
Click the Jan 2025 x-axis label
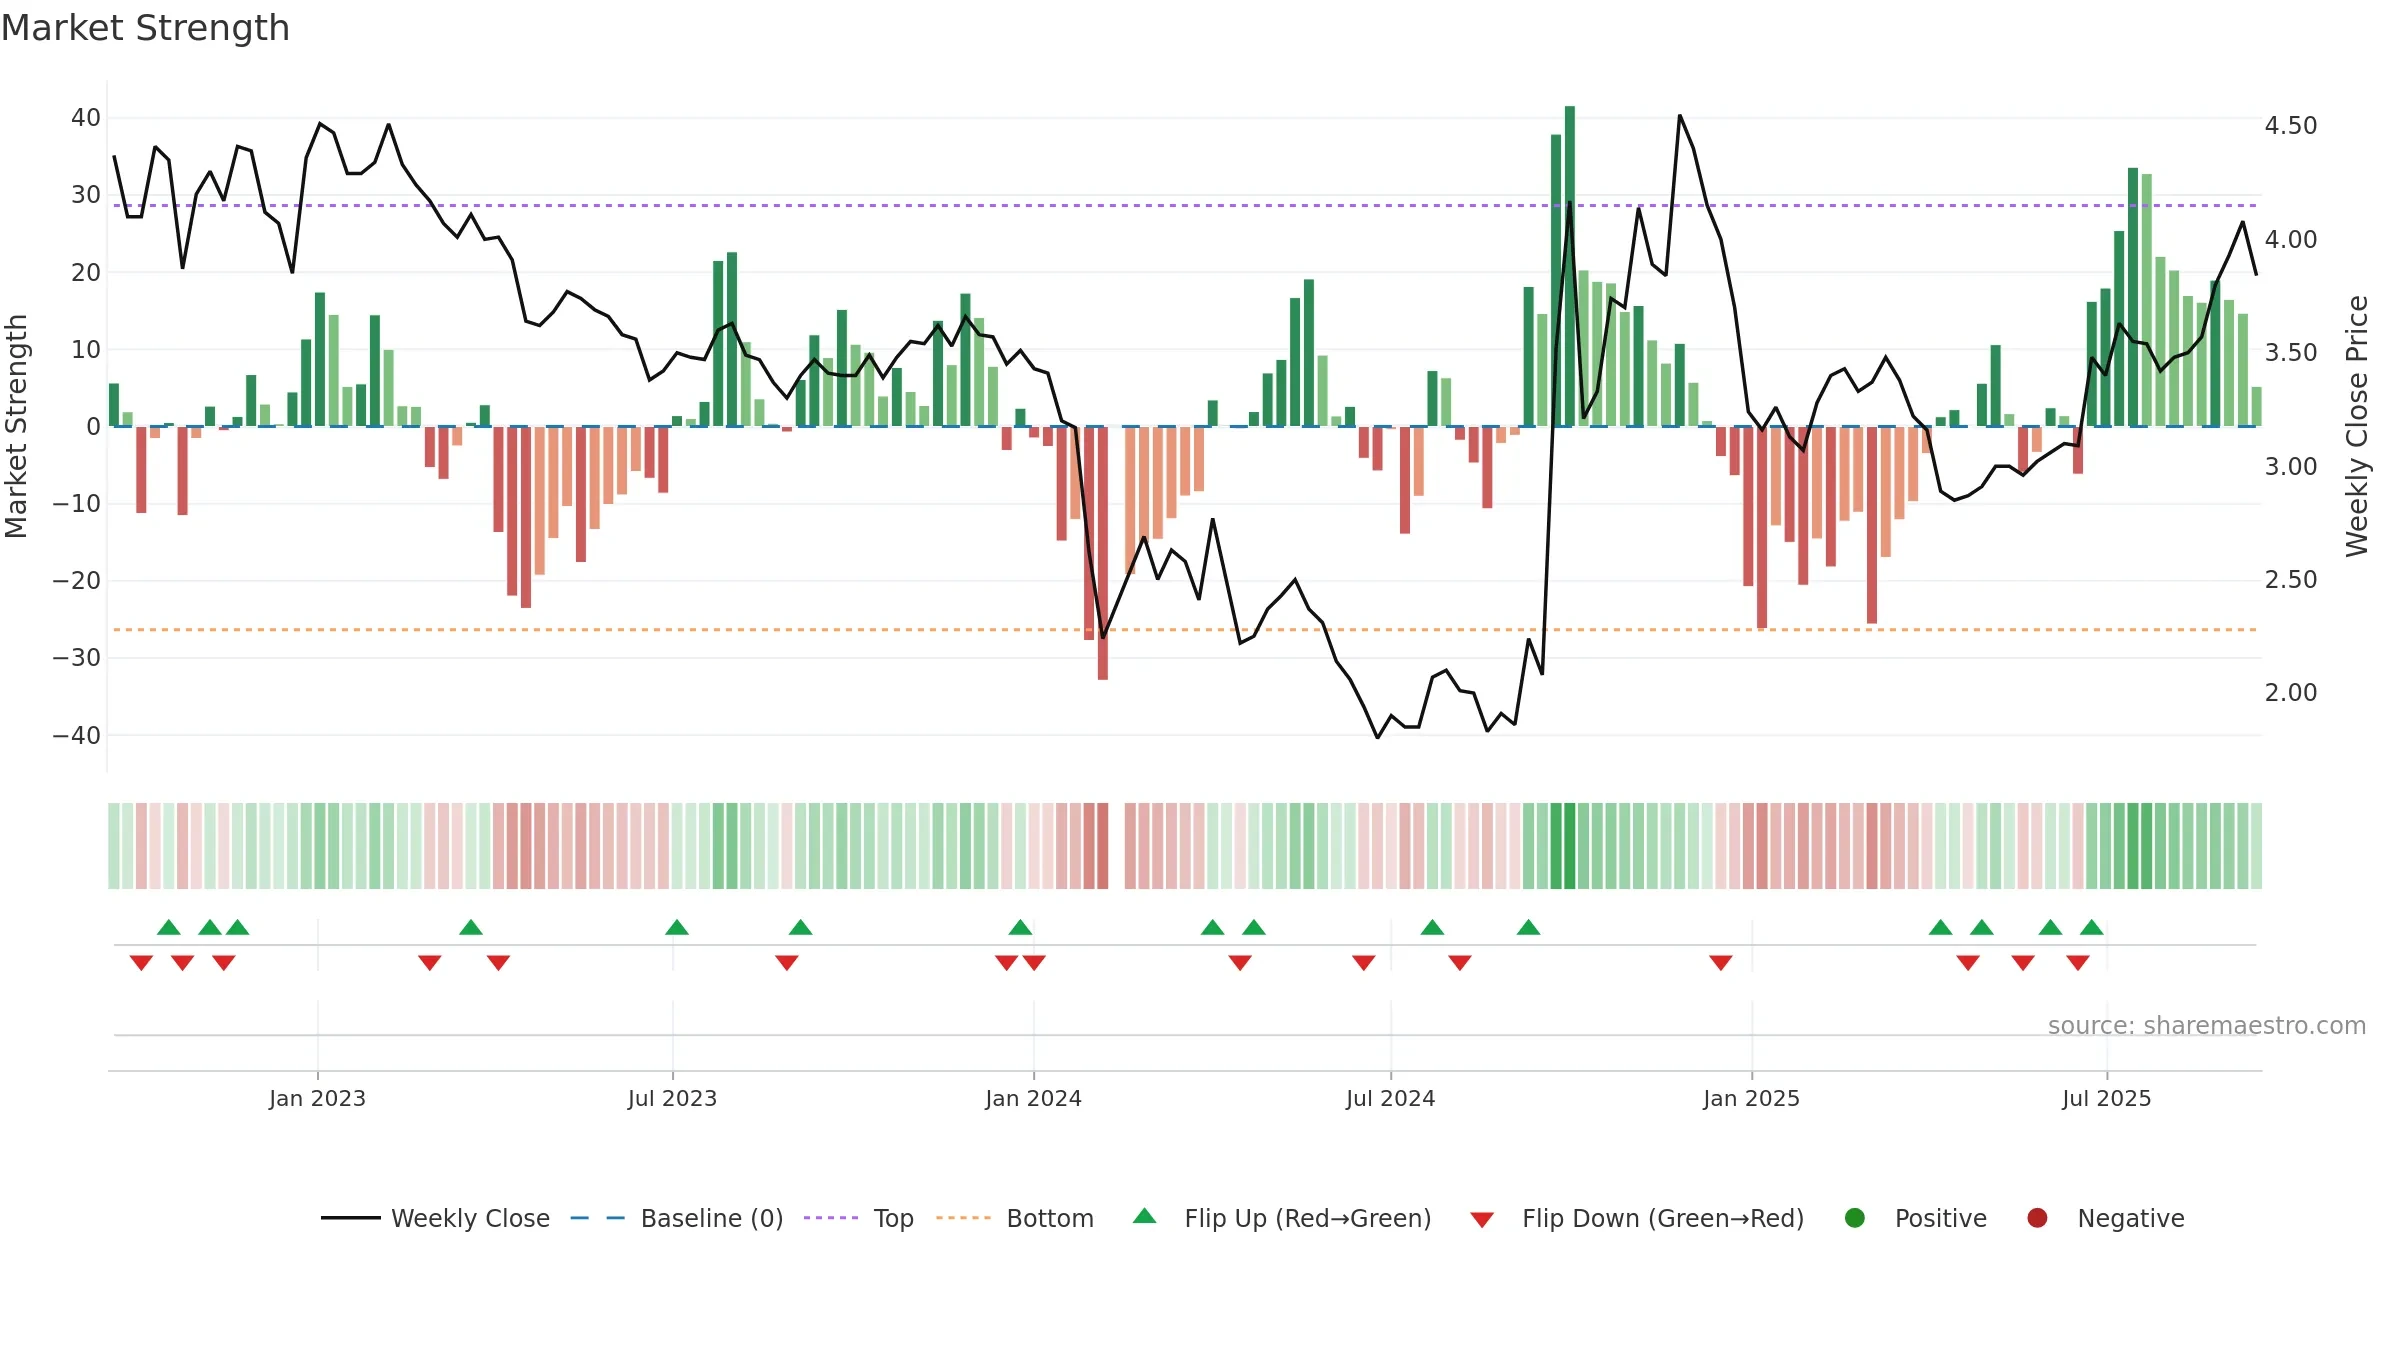tap(1751, 1098)
